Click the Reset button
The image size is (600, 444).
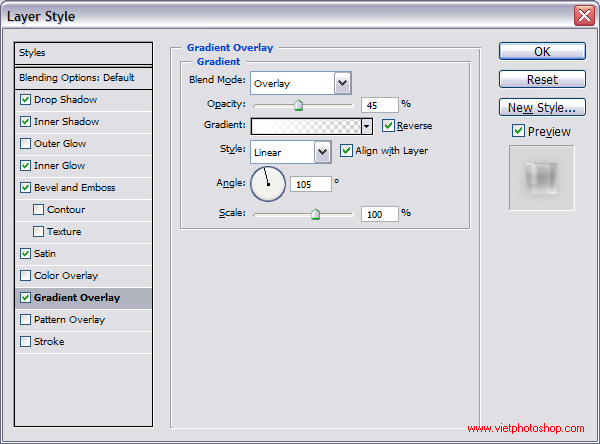click(x=542, y=79)
